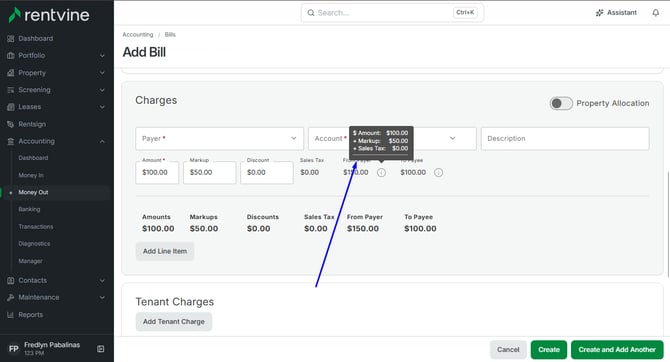Click the Portfolio briefcase icon
The height and width of the screenshot is (362, 670).
coord(11,56)
